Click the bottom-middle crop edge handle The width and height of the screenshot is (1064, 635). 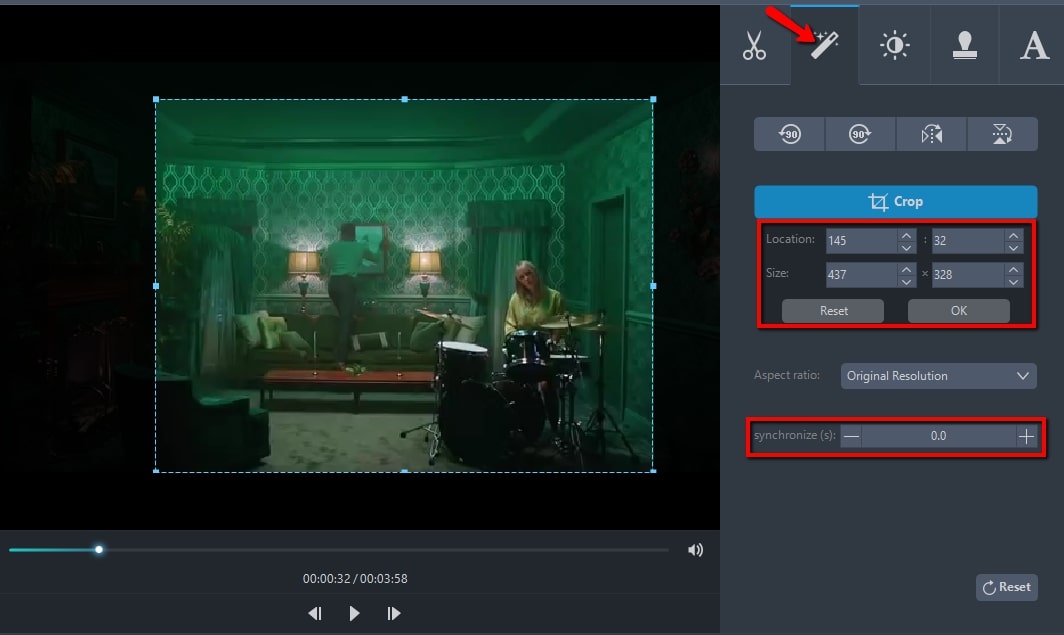tap(405, 471)
